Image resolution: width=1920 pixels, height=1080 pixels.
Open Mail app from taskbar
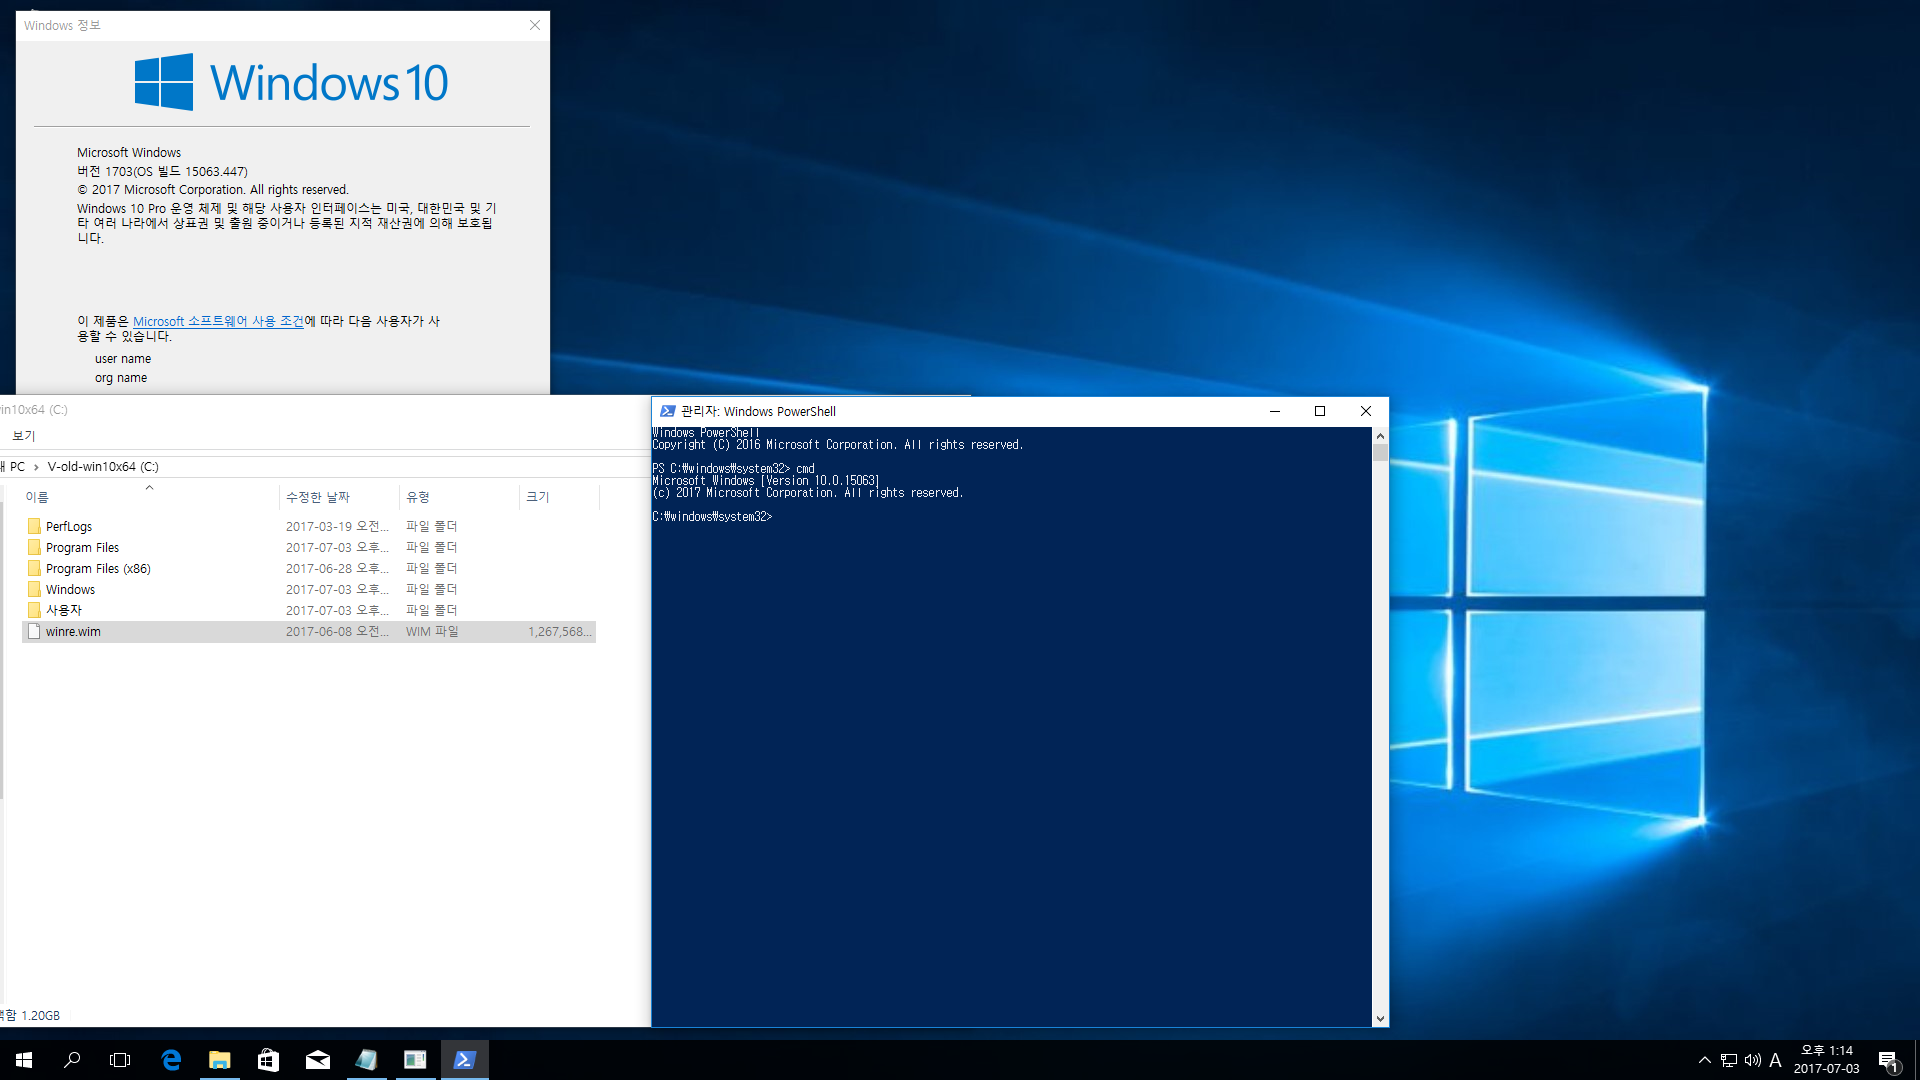pos(317,1060)
